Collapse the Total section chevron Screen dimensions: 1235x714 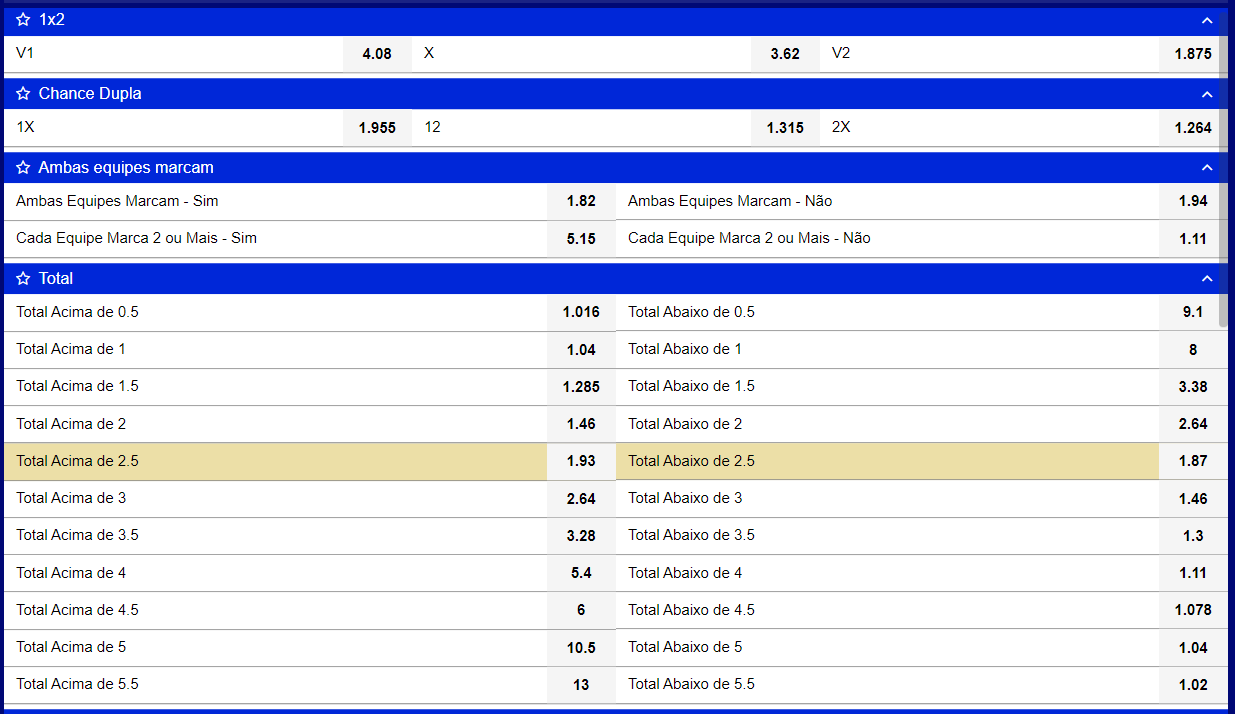[x=1207, y=279]
